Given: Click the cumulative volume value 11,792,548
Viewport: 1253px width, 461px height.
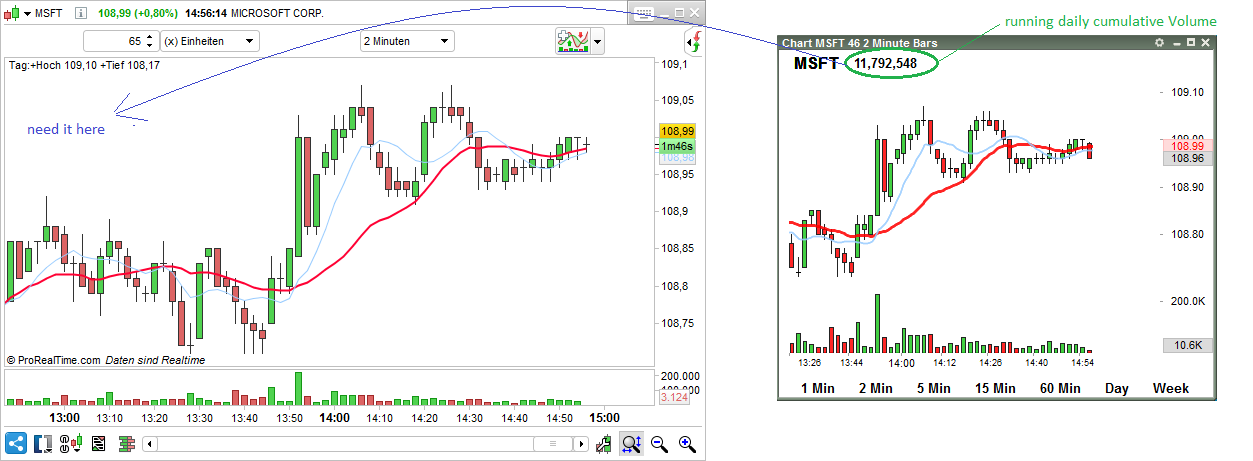Looking at the screenshot, I should click(x=886, y=63).
